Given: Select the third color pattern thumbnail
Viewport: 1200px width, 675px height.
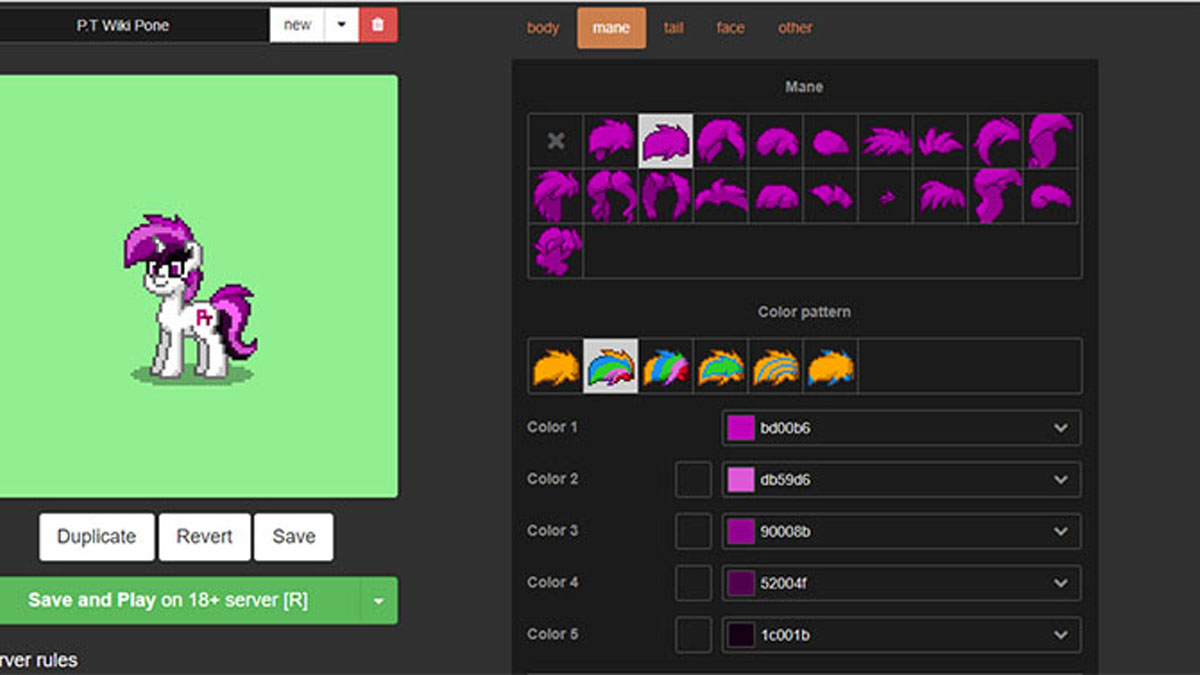Looking at the screenshot, I should point(666,367).
